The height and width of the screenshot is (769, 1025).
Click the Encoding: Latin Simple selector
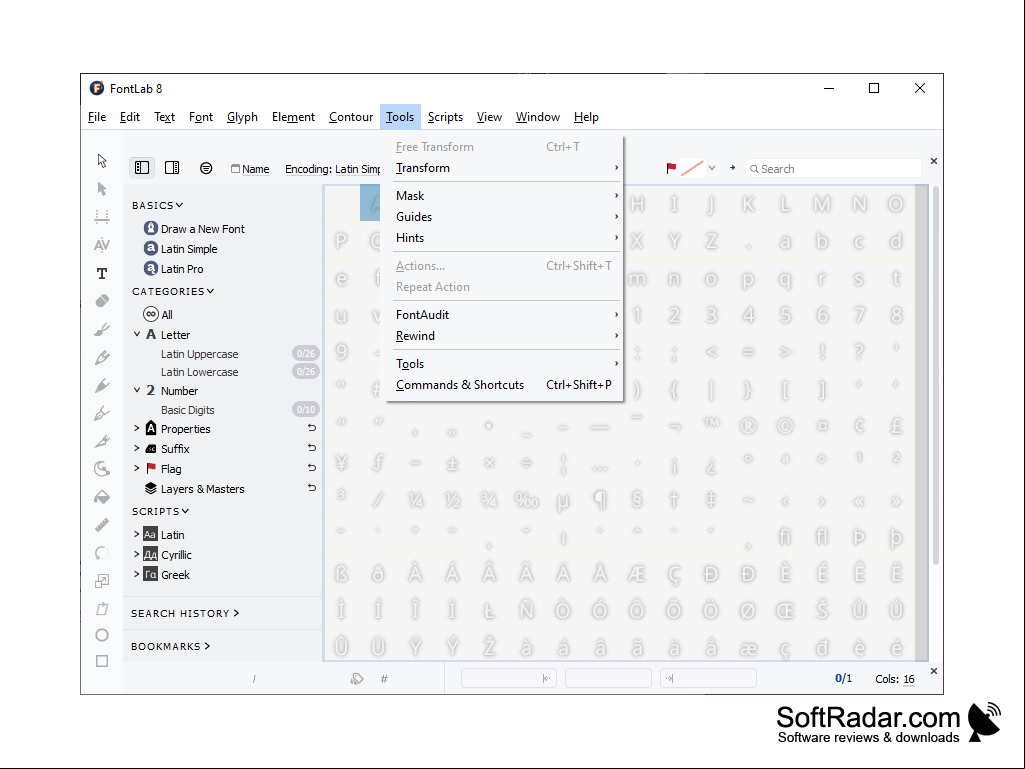click(x=333, y=169)
